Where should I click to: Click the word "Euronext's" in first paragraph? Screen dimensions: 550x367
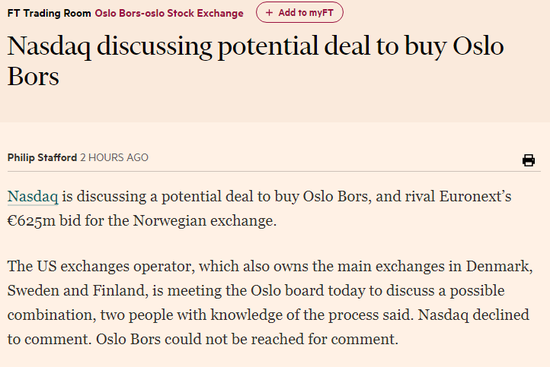click(475, 196)
